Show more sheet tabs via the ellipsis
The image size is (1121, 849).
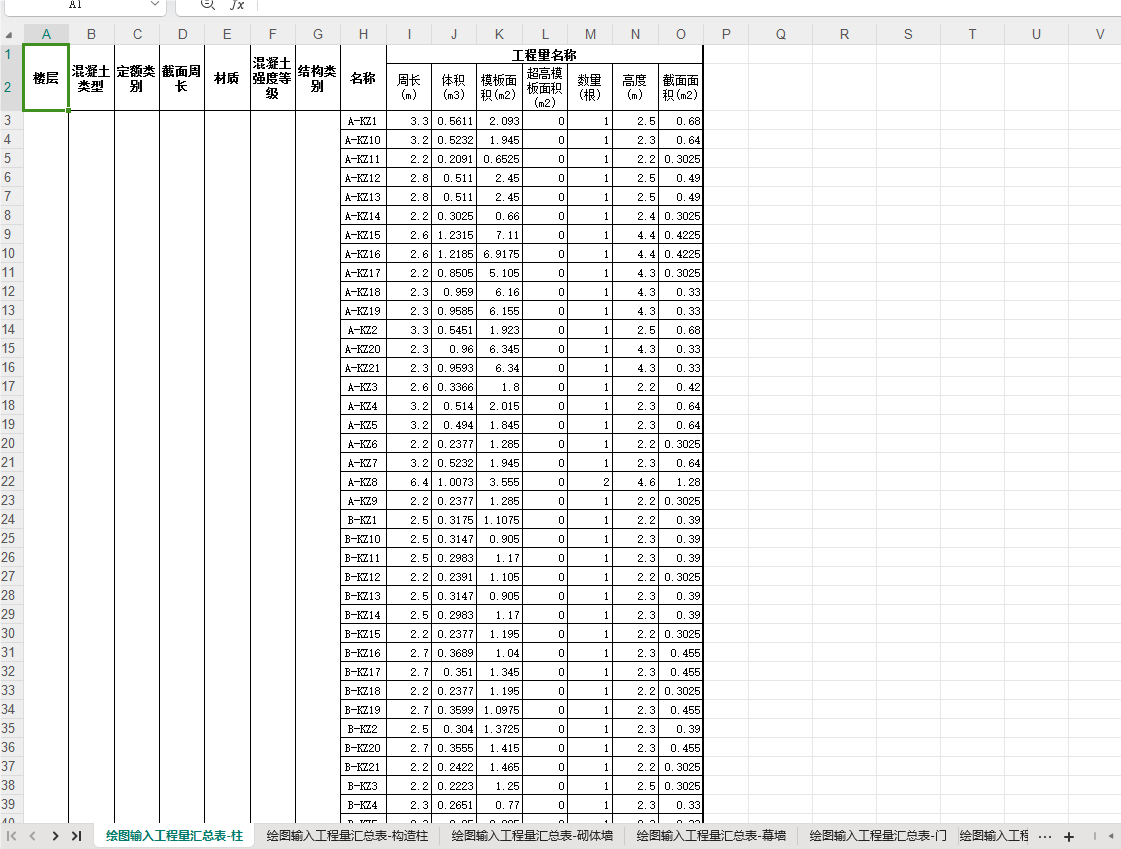pos(1045,836)
